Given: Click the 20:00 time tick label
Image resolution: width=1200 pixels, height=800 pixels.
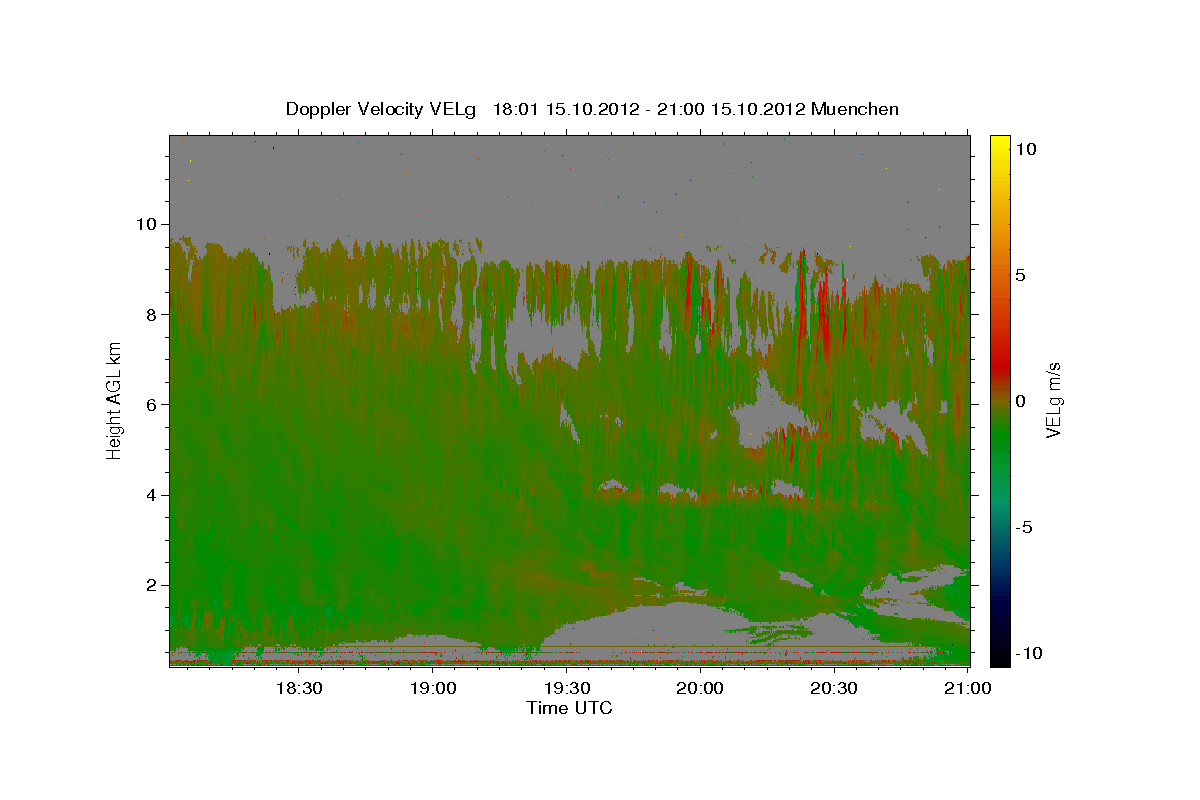Looking at the screenshot, I should [x=700, y=688].
